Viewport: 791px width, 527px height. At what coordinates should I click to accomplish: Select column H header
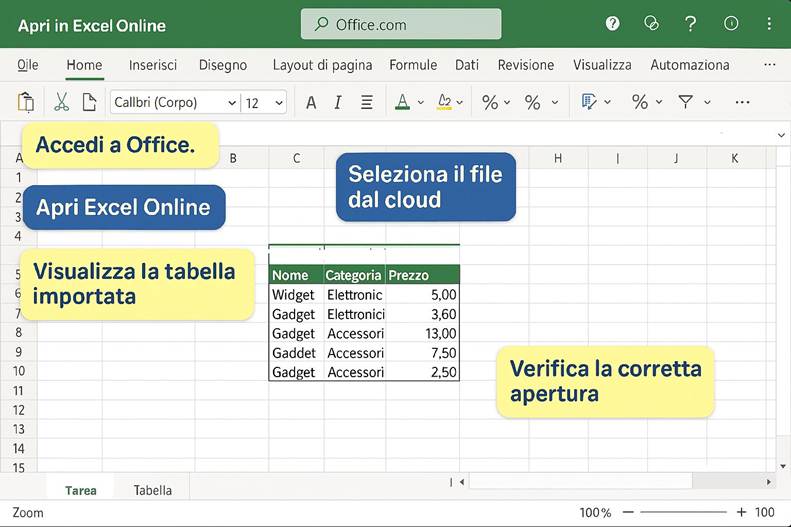pyautogui.click(x=558, y=158)
